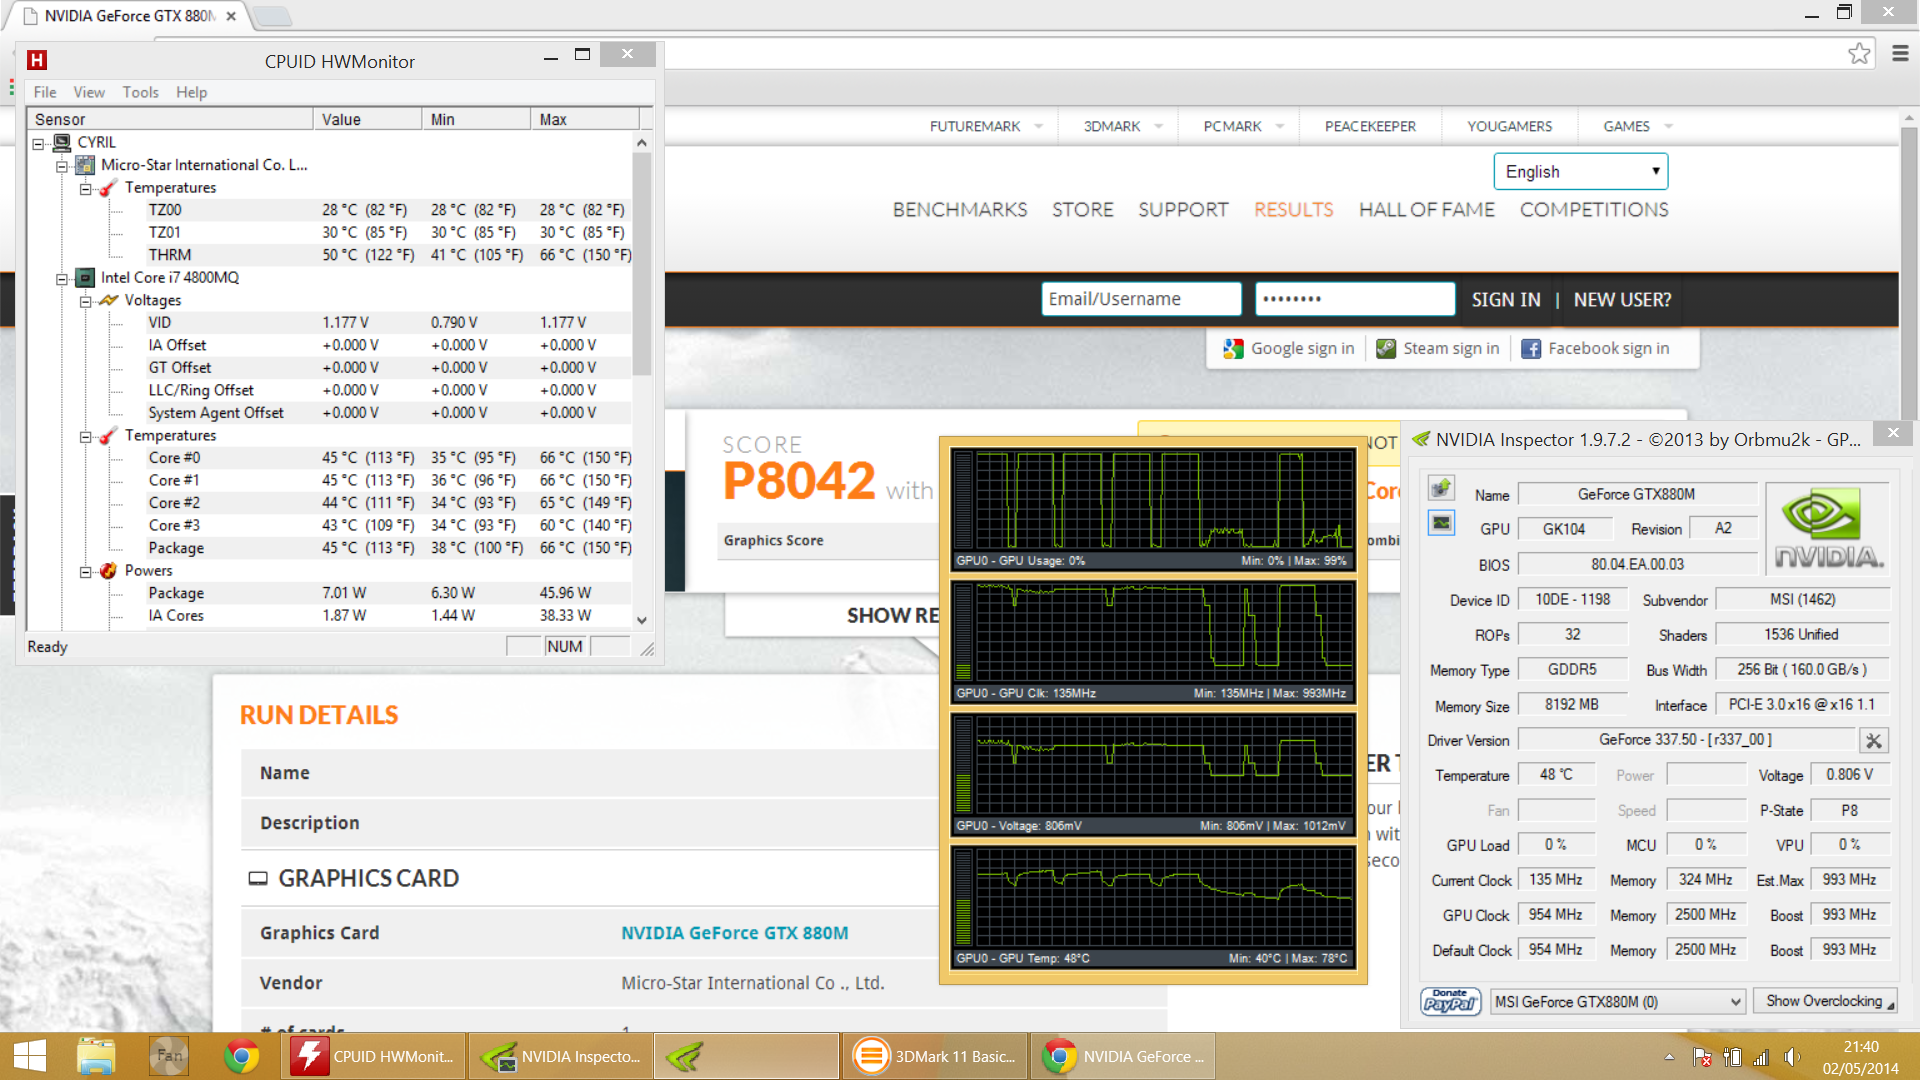
Task: Click the password input field
Action: point(1355,299)
